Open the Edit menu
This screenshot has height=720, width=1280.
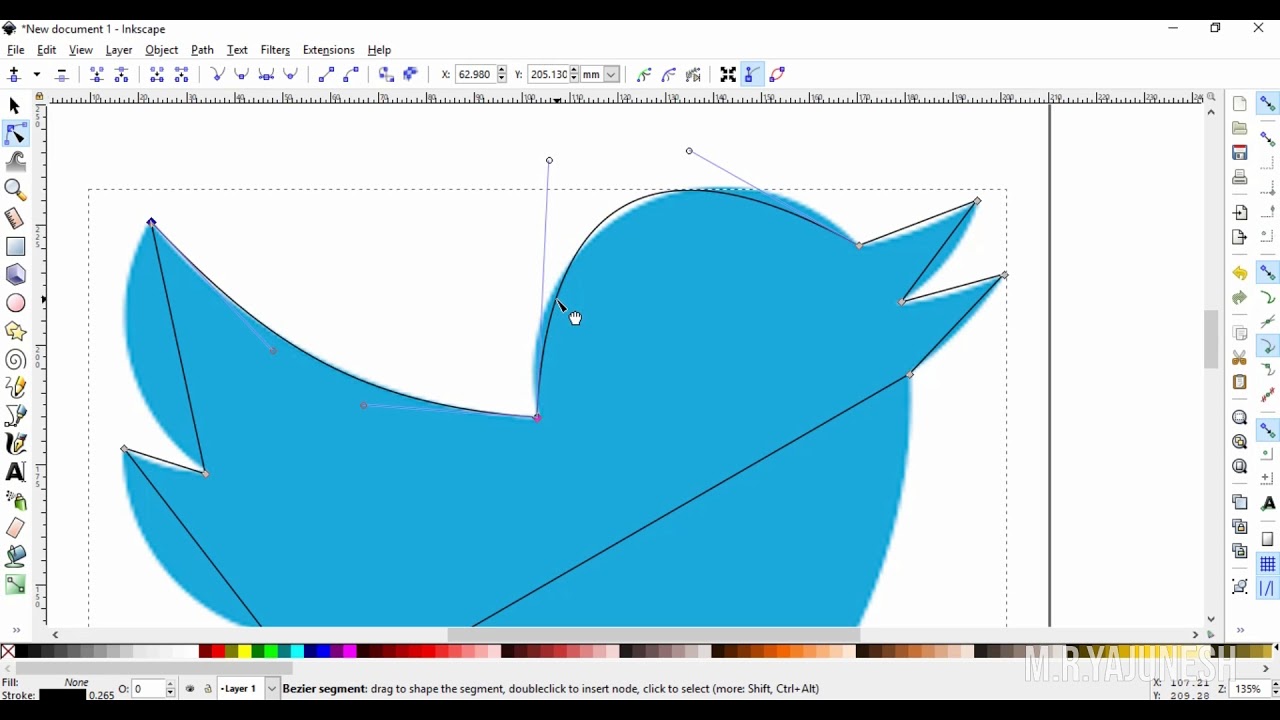(47, 50)
